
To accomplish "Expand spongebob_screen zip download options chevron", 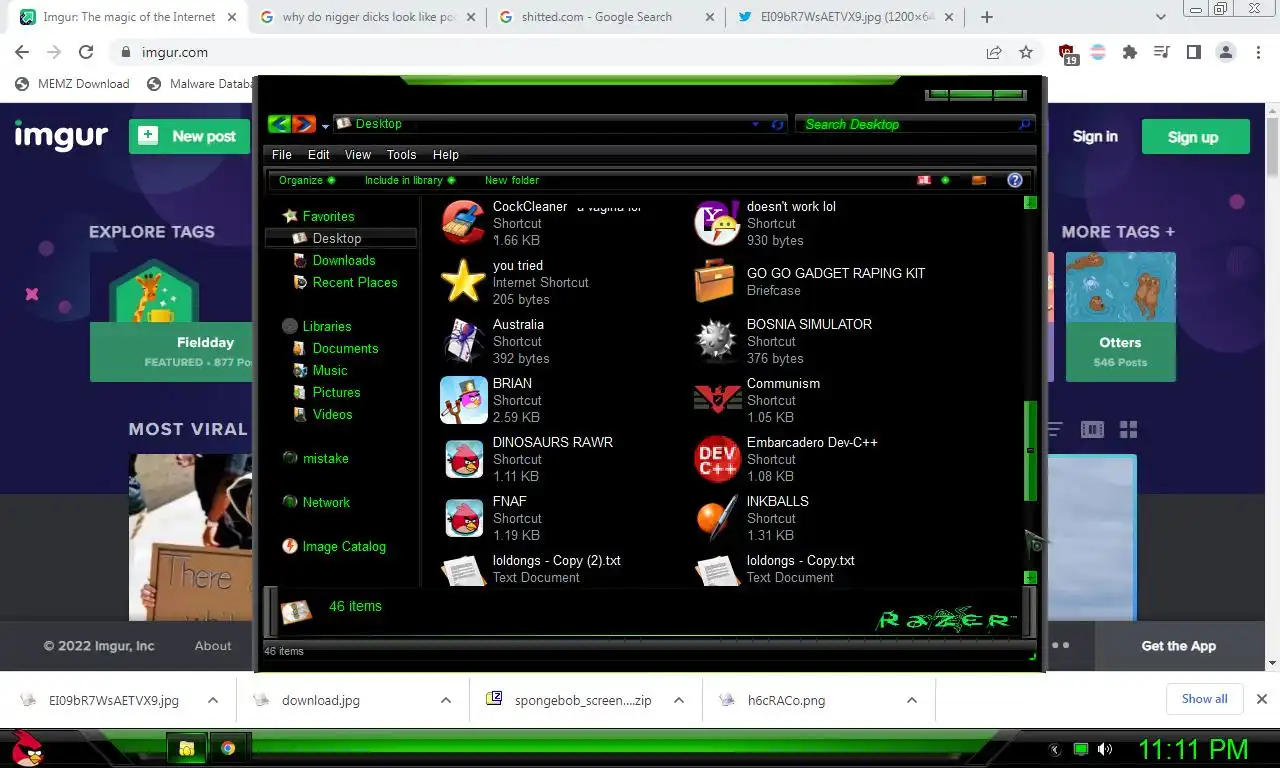I will [679, 700].
